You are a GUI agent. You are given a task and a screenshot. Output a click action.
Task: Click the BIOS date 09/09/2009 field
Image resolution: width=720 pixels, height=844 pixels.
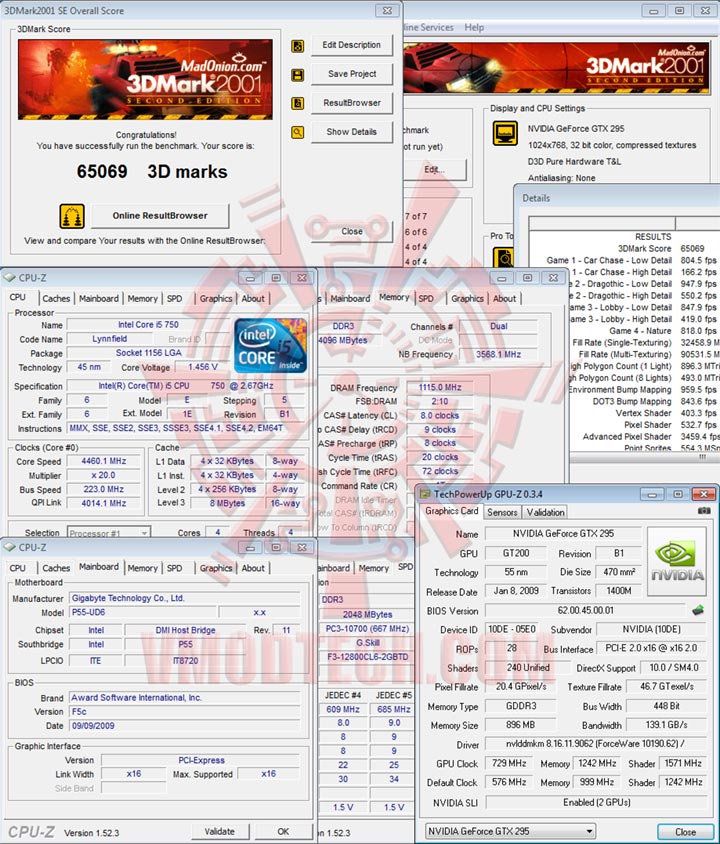point(185,726)
